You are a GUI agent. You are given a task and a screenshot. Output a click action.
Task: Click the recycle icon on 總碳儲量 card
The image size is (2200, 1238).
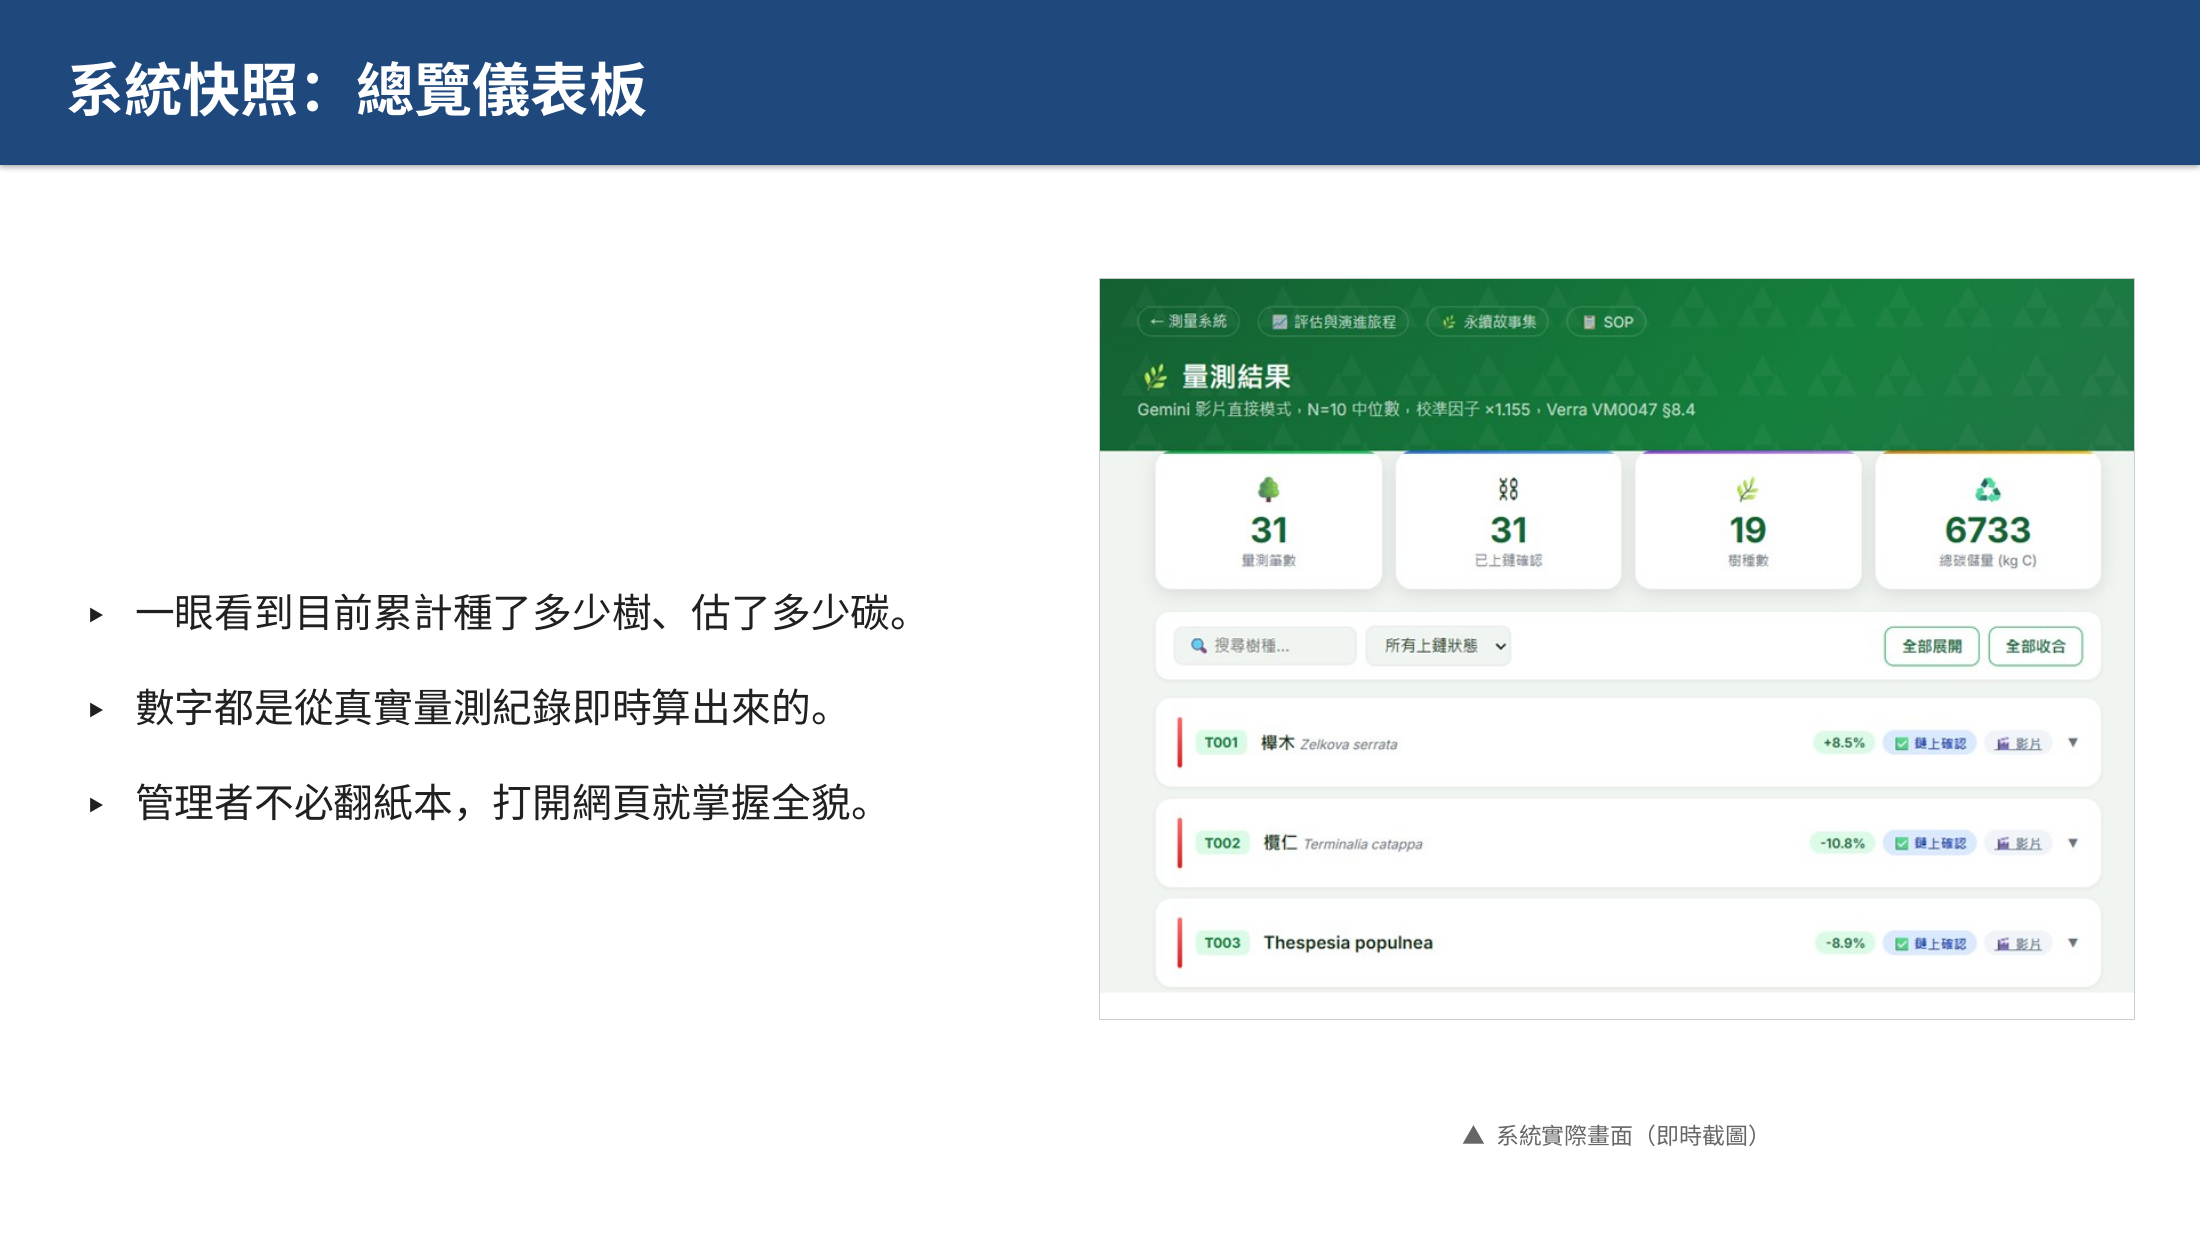[1988, 489]
